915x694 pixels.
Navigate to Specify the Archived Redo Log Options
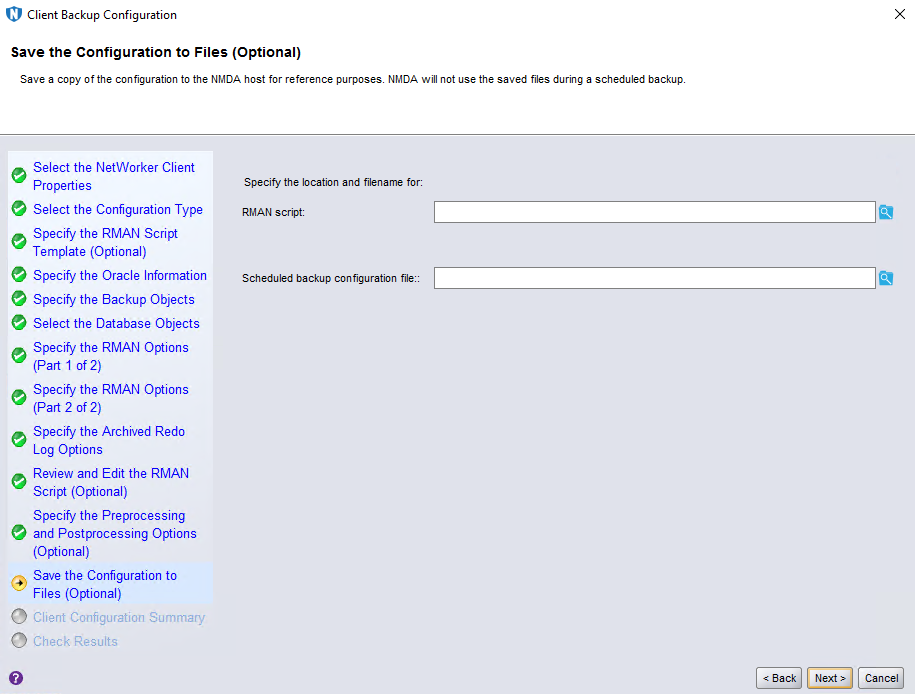[108, 441]
